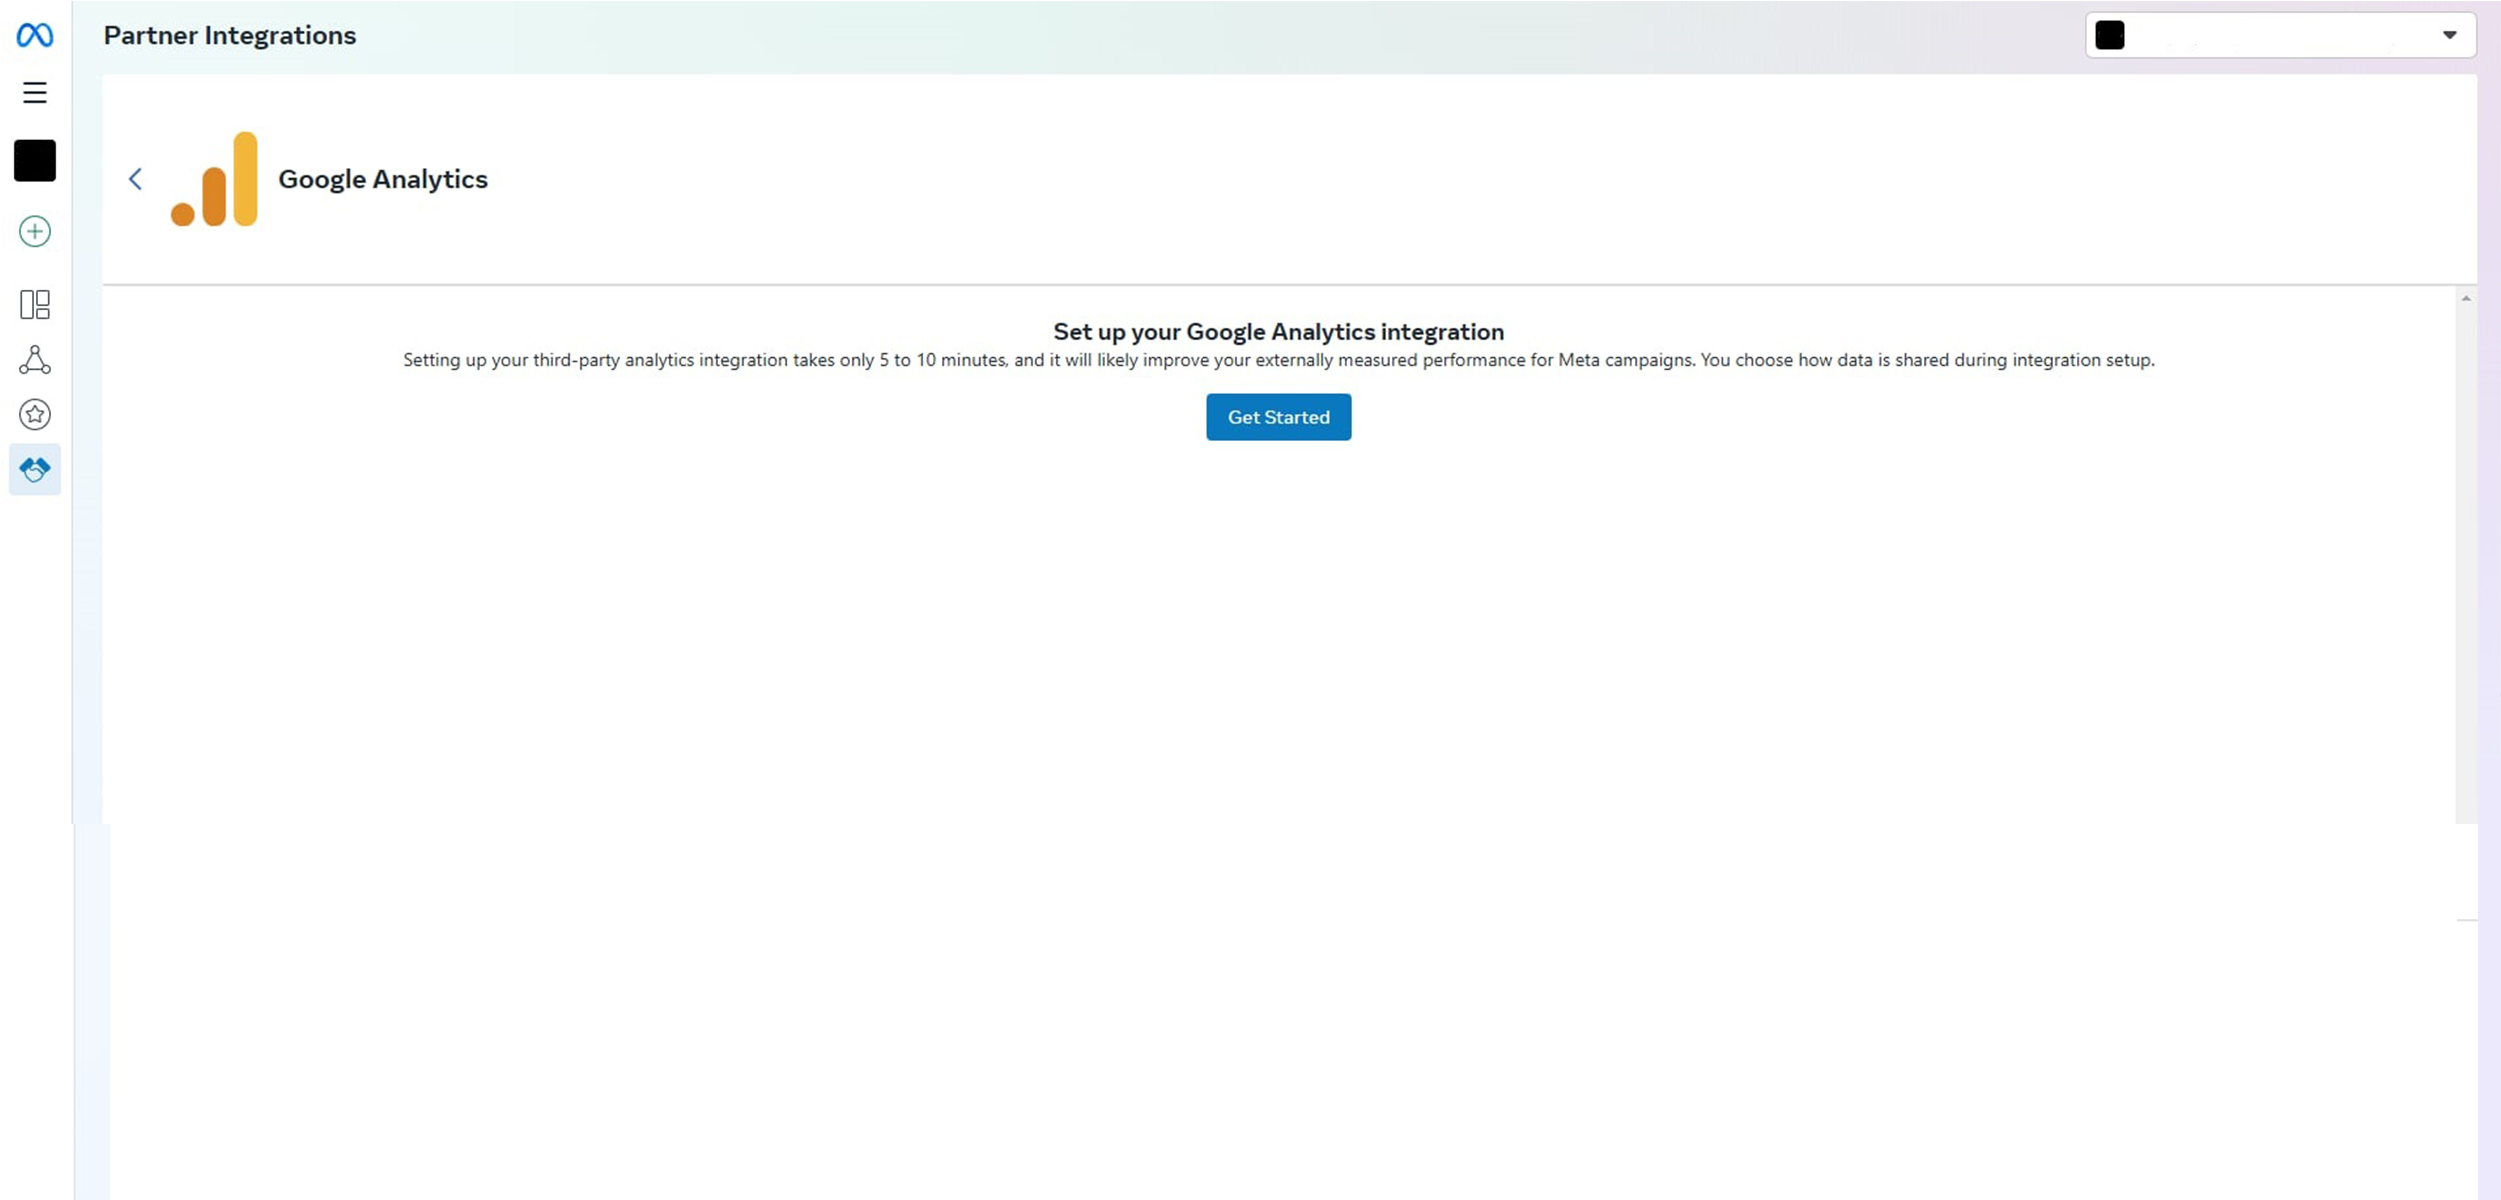Click the Google Analytics bar-chart logo
Viewport: 2501px width, 1200px height.
point(214,179)
